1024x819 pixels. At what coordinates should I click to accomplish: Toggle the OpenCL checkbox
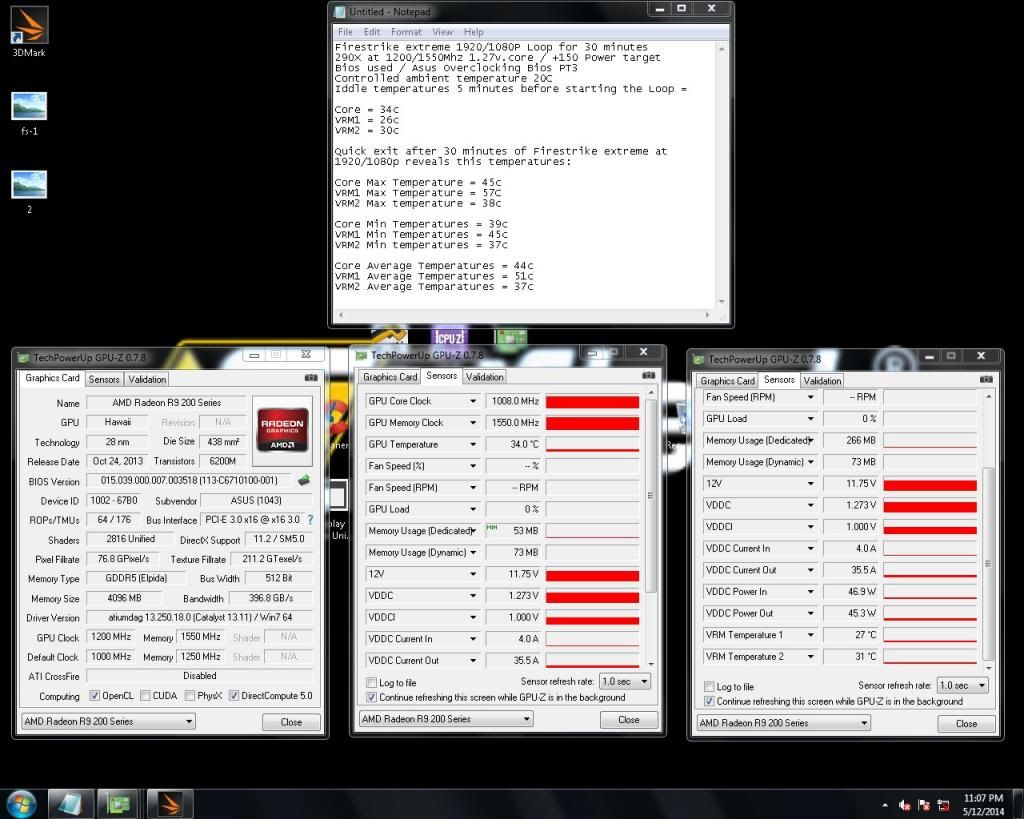(94, 696)
